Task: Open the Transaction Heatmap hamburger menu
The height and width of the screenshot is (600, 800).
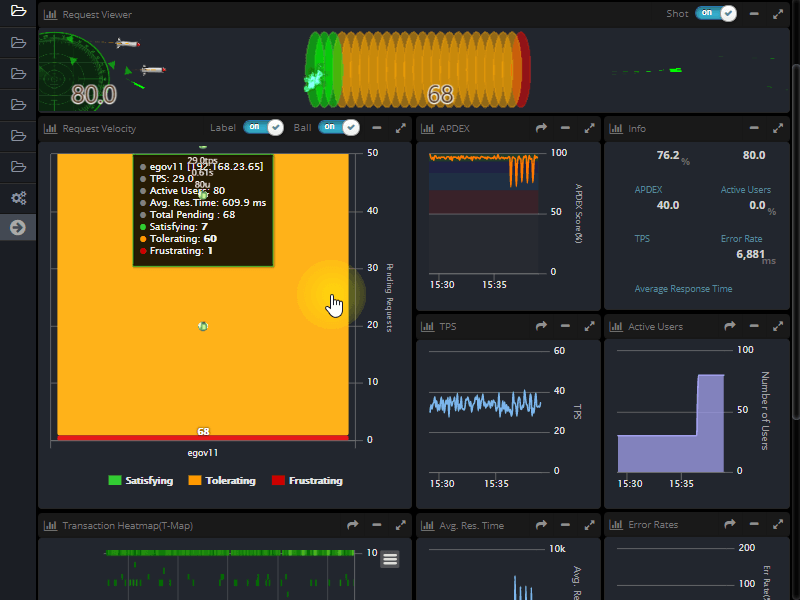Action: click(x=390, y=559)
